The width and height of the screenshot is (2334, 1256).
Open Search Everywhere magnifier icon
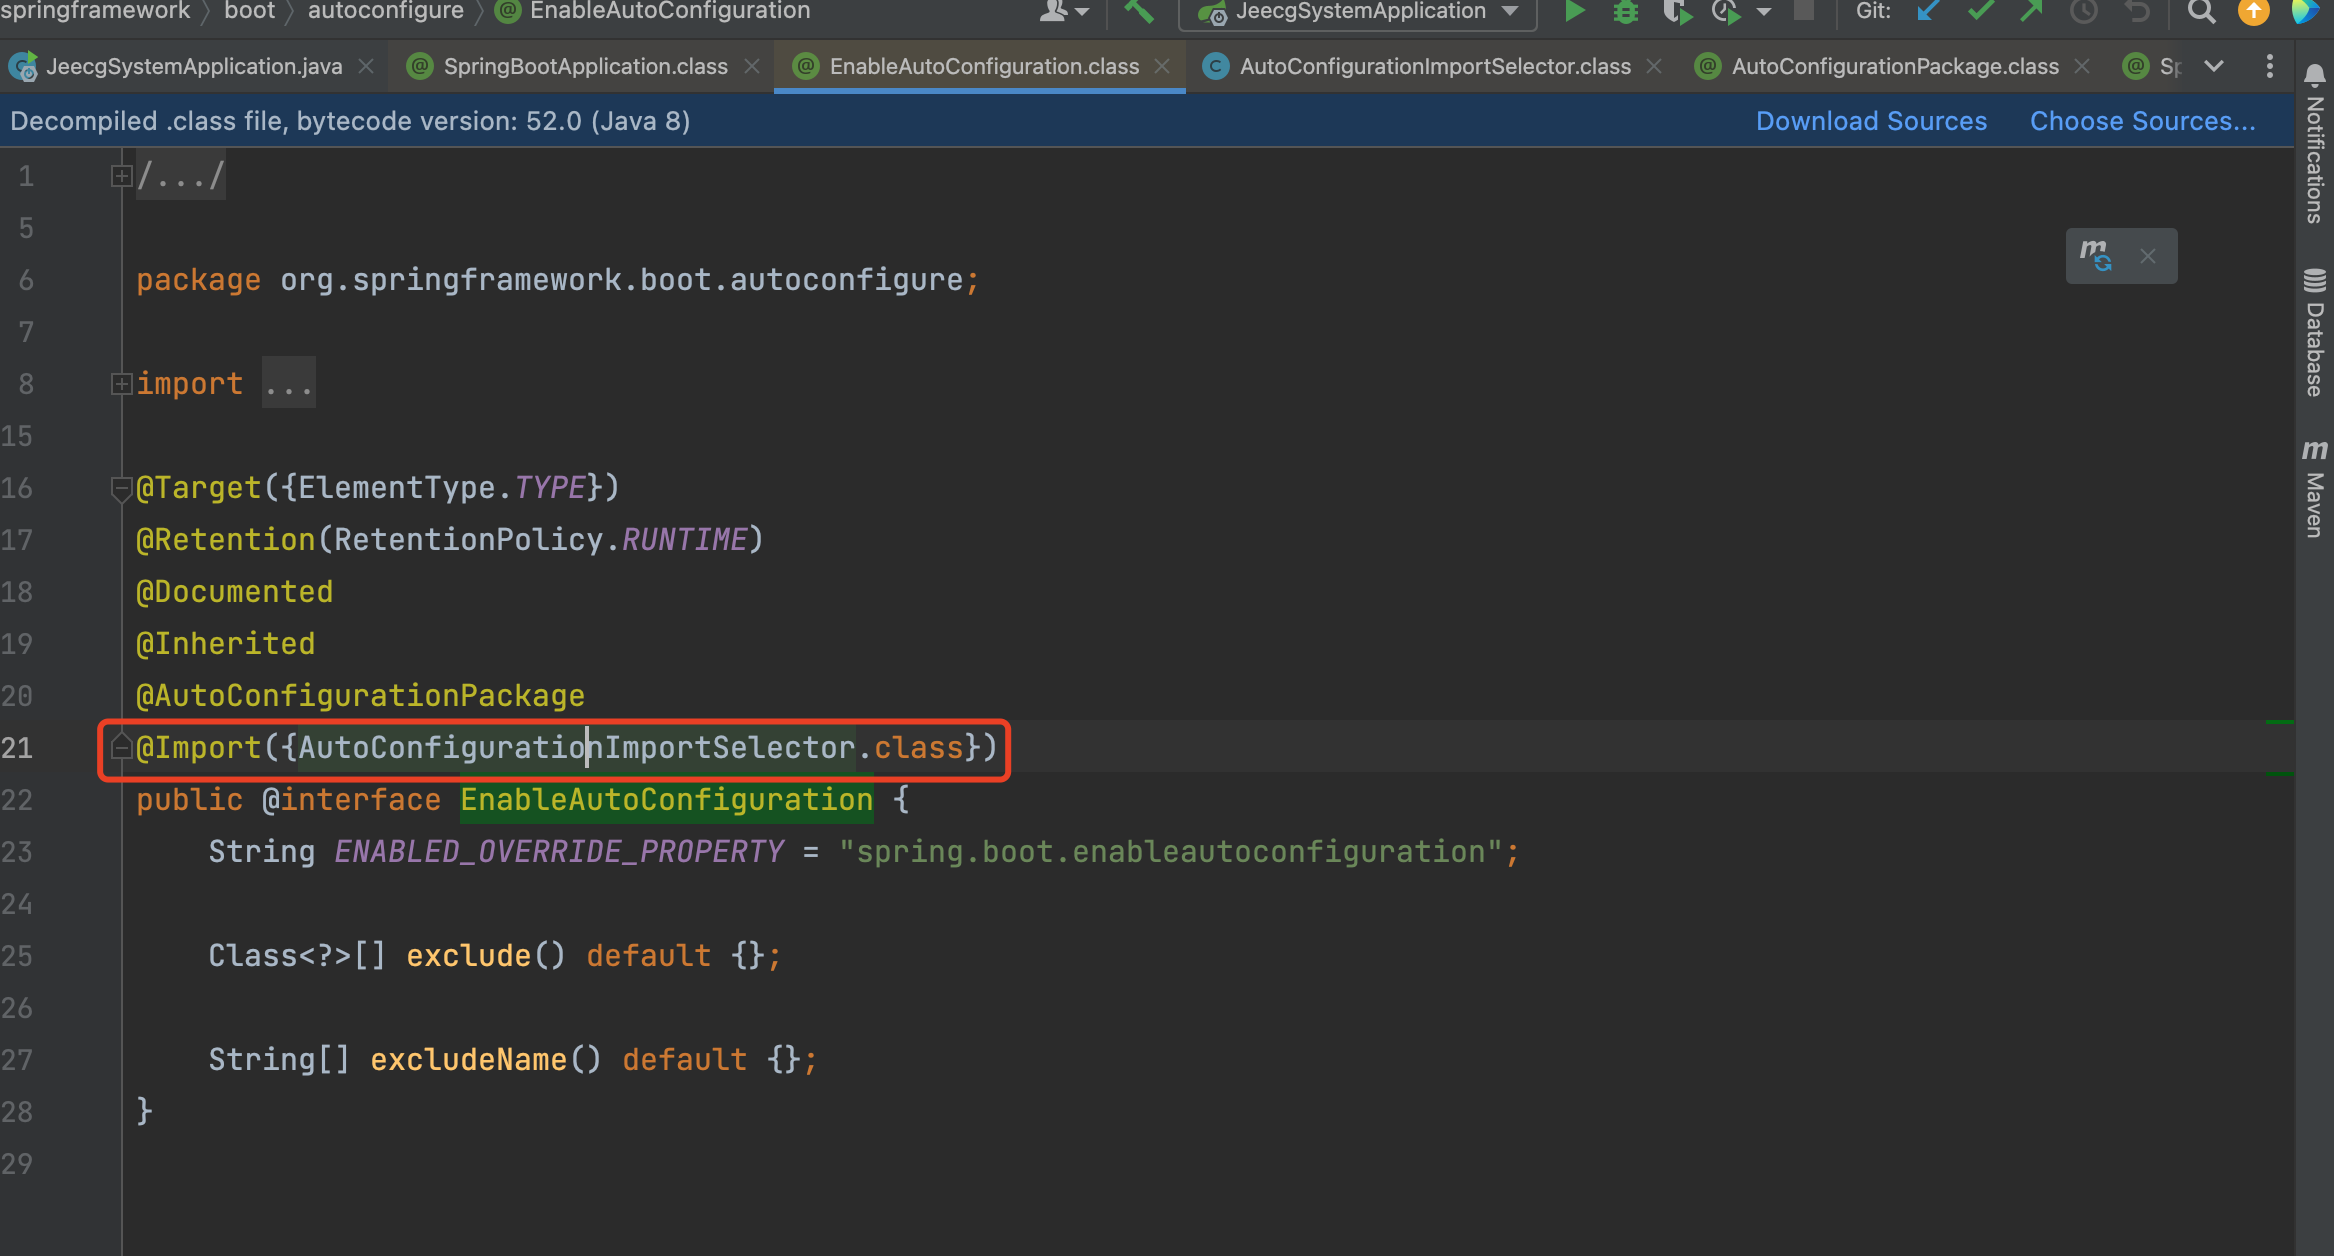[x=2201, y=12]
